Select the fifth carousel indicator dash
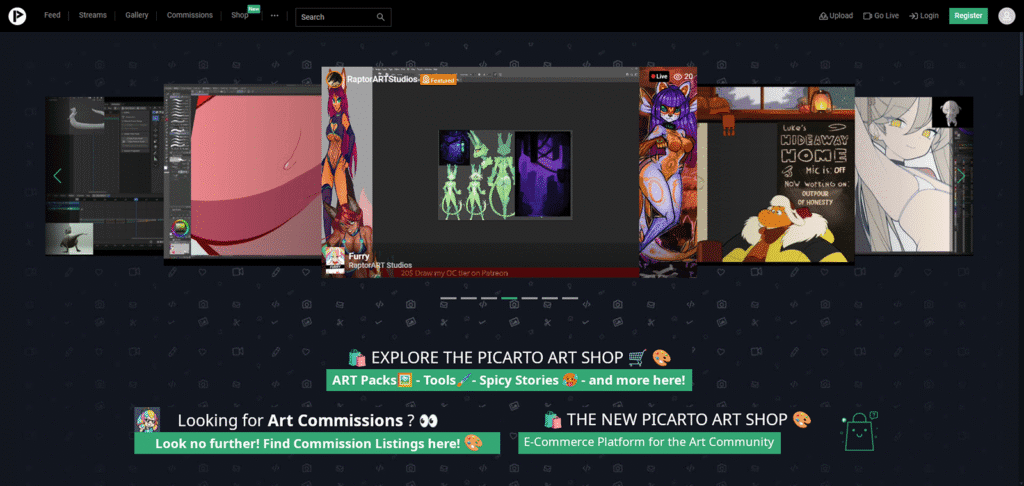Viewport: 1024px width, 486px height. click(x=530, y=298)
